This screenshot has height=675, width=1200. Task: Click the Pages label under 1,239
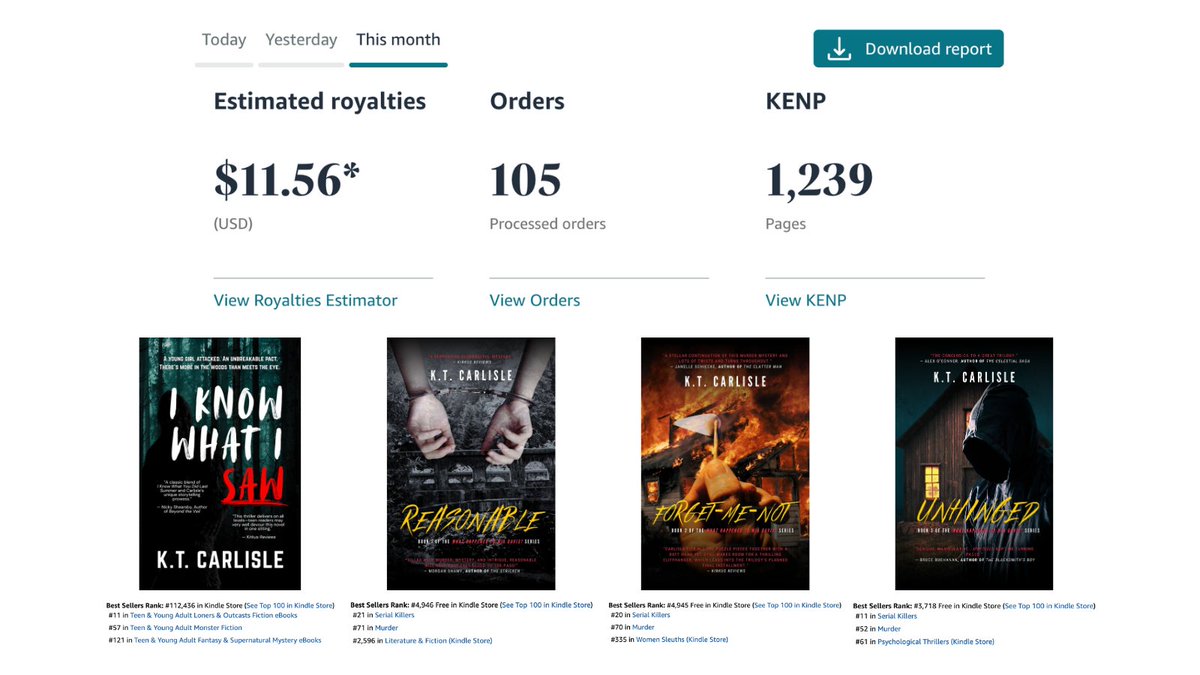click(x=785, y=224)
